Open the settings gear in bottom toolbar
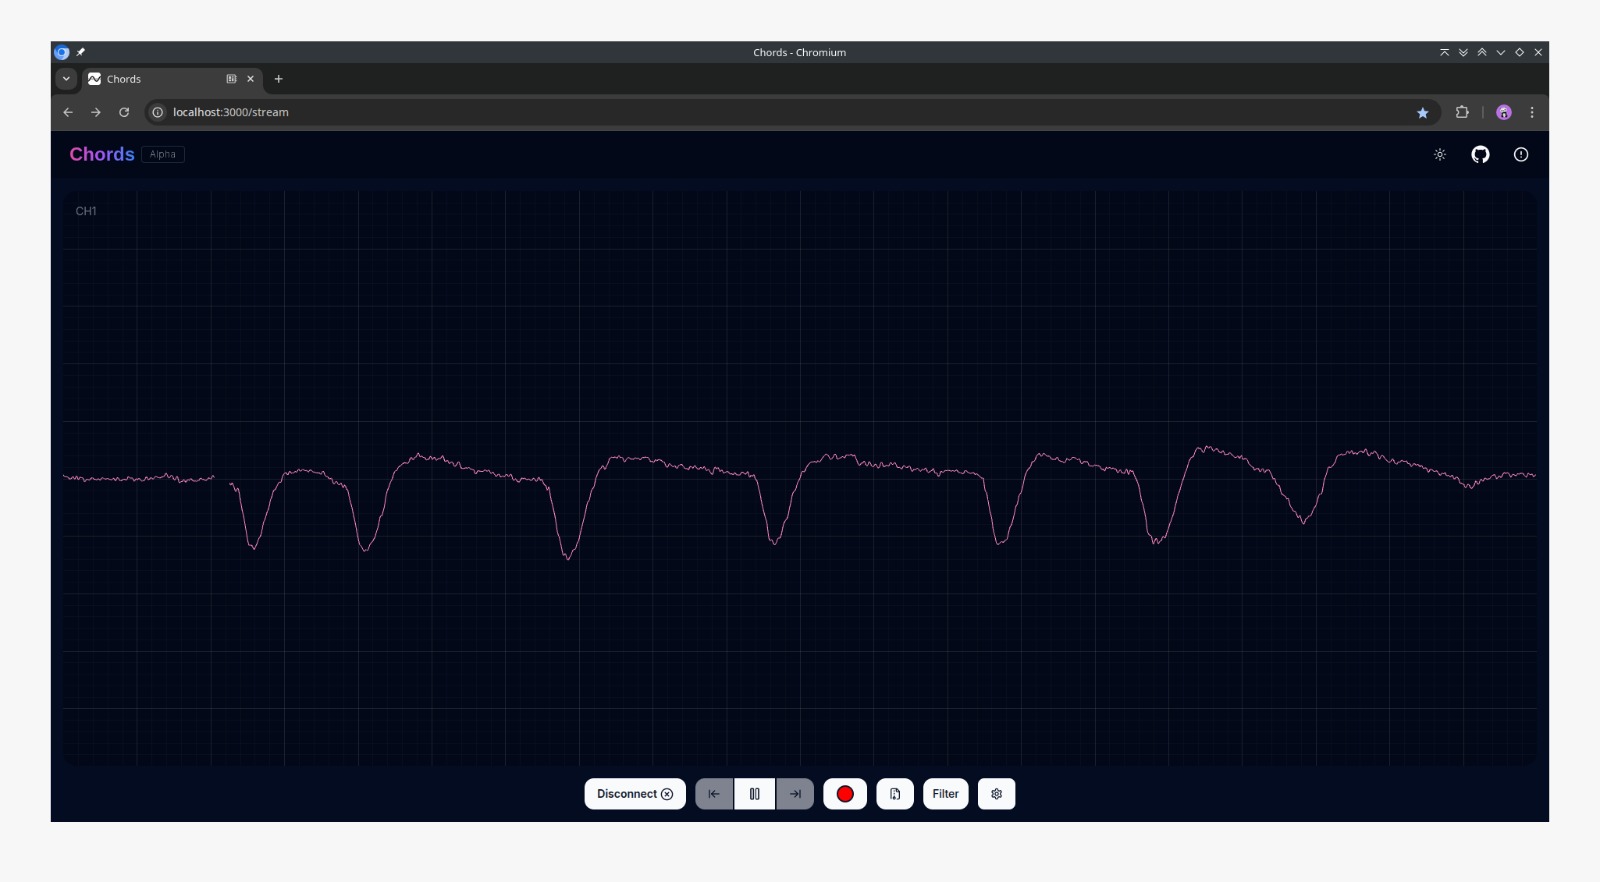1600x882 pixels. [x=996, y=794]
